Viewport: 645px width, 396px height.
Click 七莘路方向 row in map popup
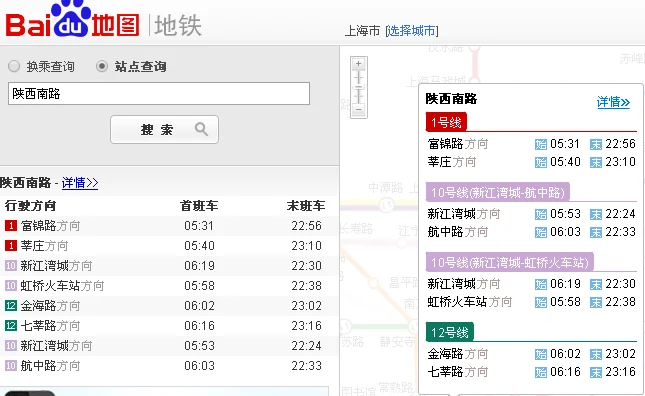click(x=531, y=372)
